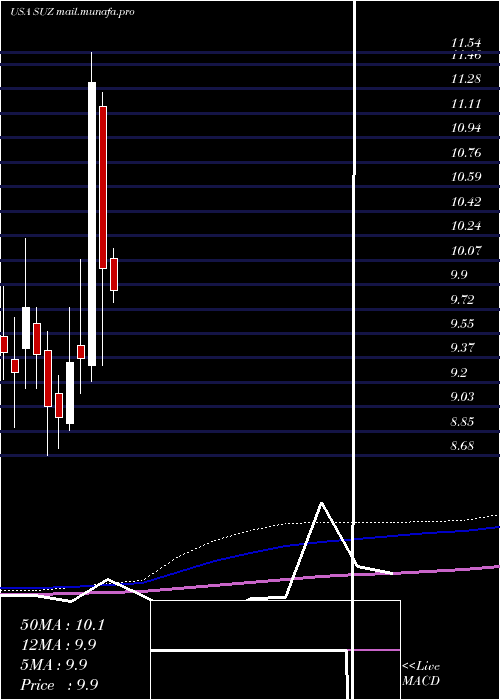Select the 8.85 price axis label
Screen dimensions: 500x700
click(x=462, y=421)
